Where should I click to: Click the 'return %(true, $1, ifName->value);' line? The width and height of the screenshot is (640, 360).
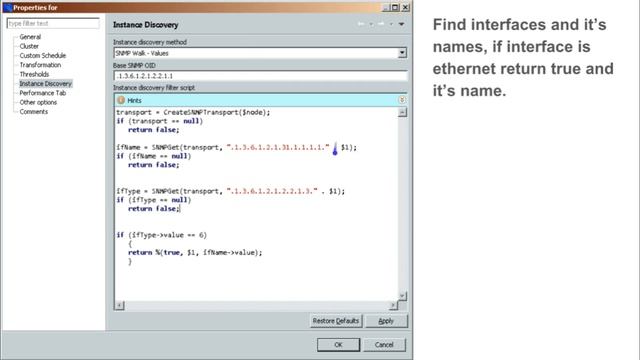coord(195,253)
